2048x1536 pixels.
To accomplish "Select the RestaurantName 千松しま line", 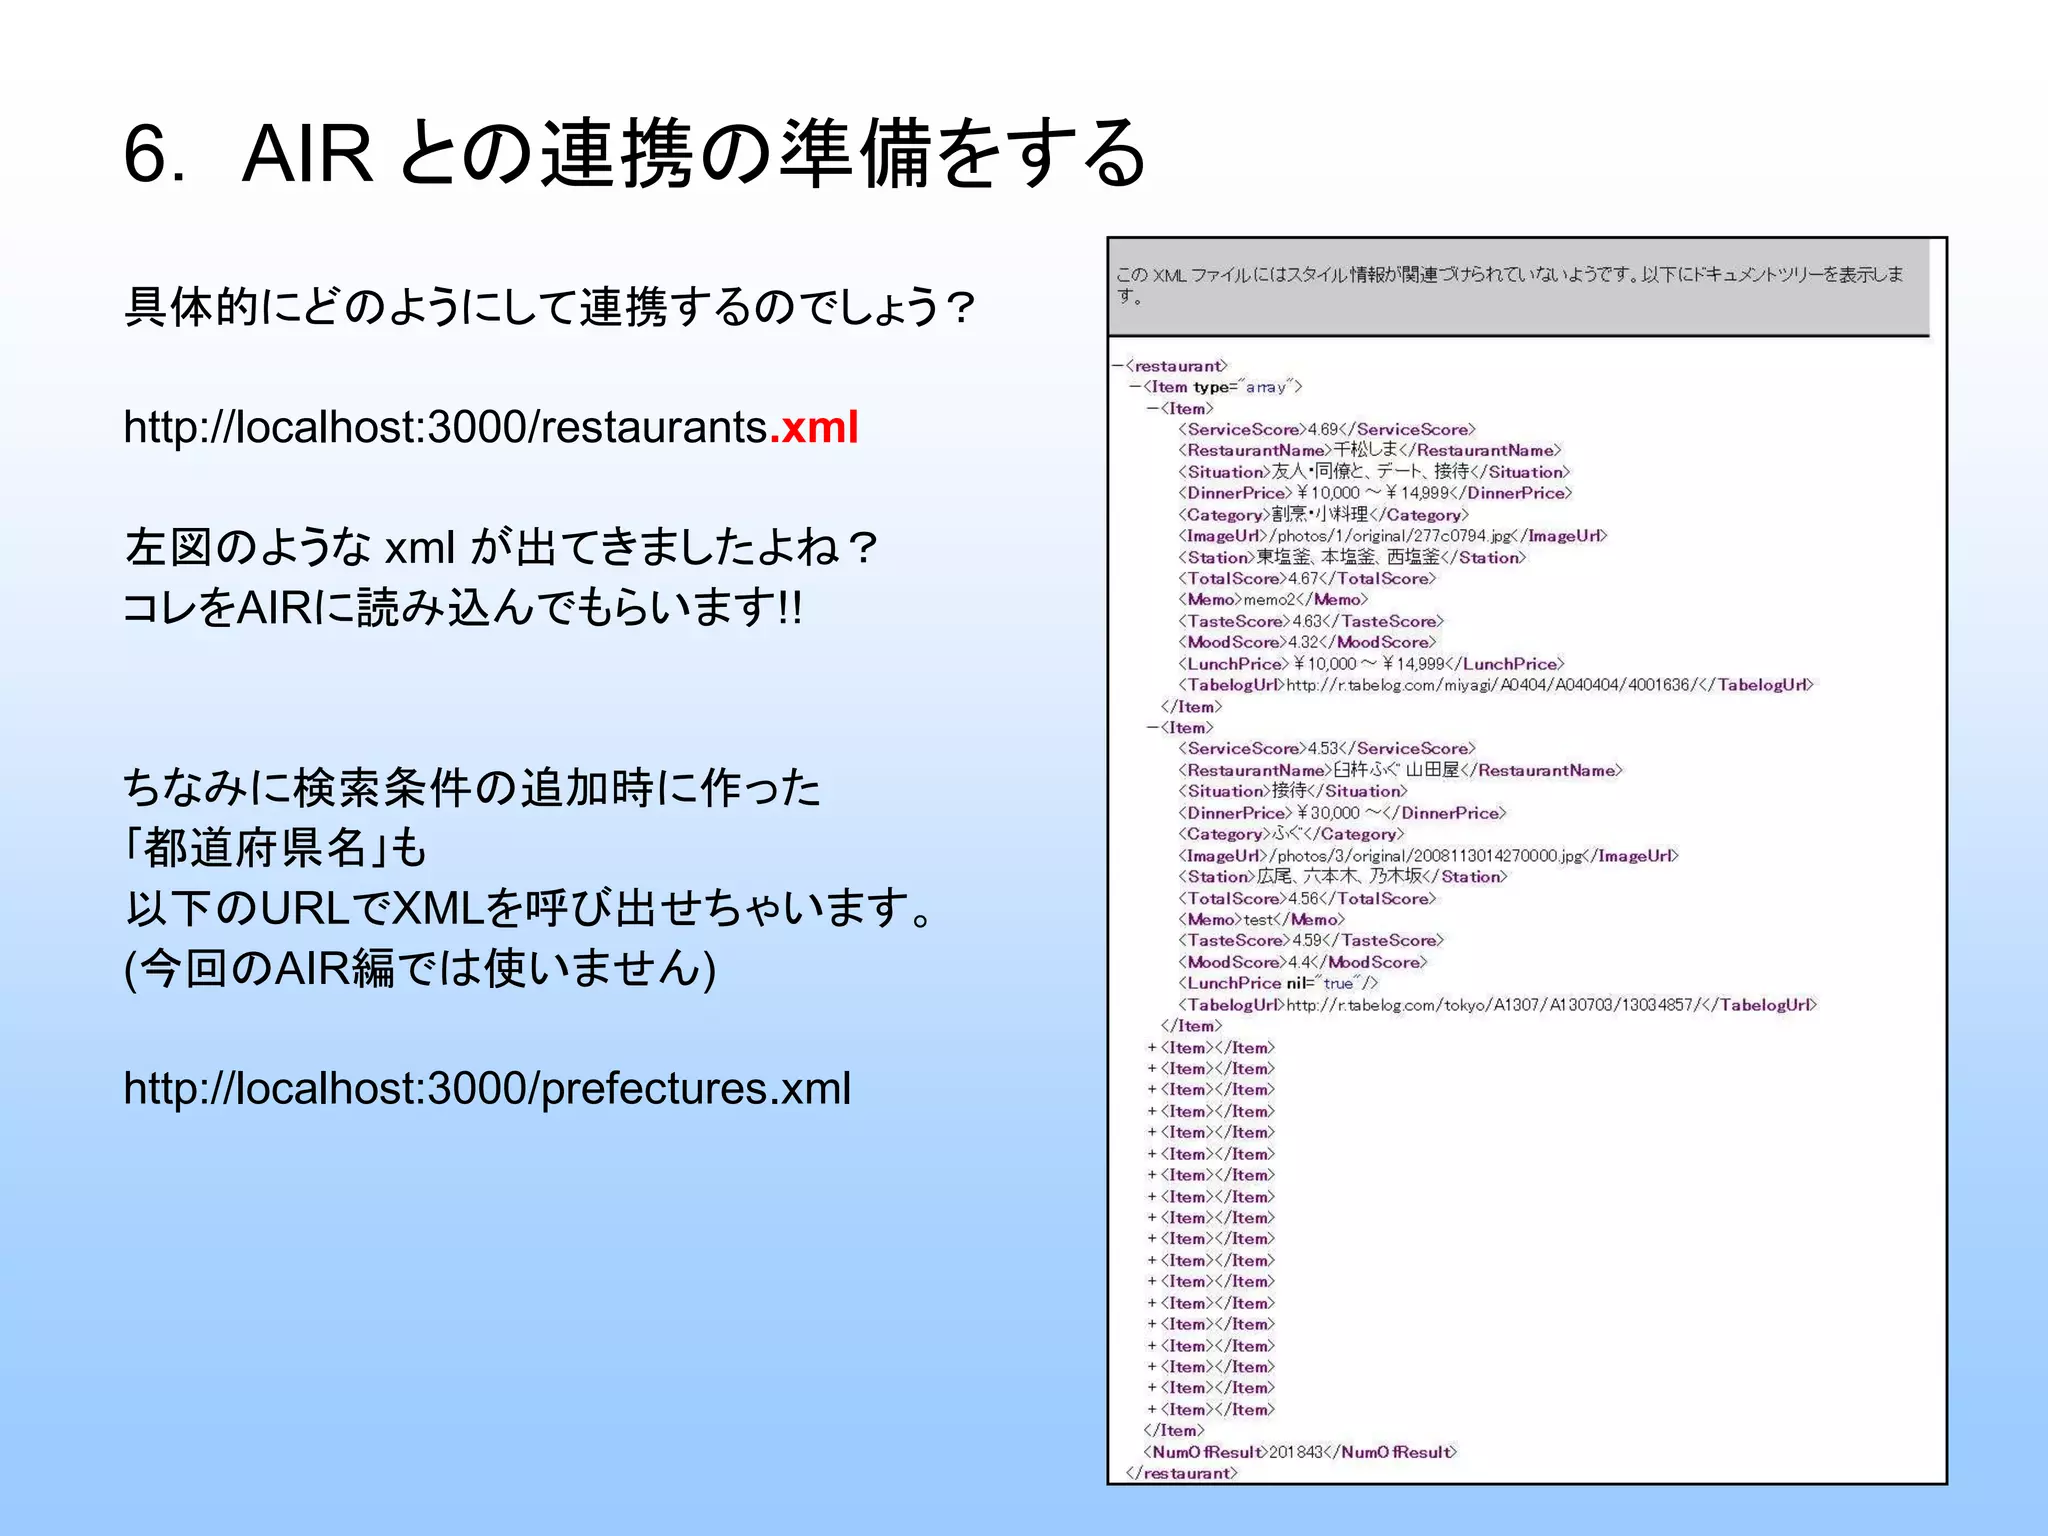I will pyautogui.click(x=1370, y=451).
